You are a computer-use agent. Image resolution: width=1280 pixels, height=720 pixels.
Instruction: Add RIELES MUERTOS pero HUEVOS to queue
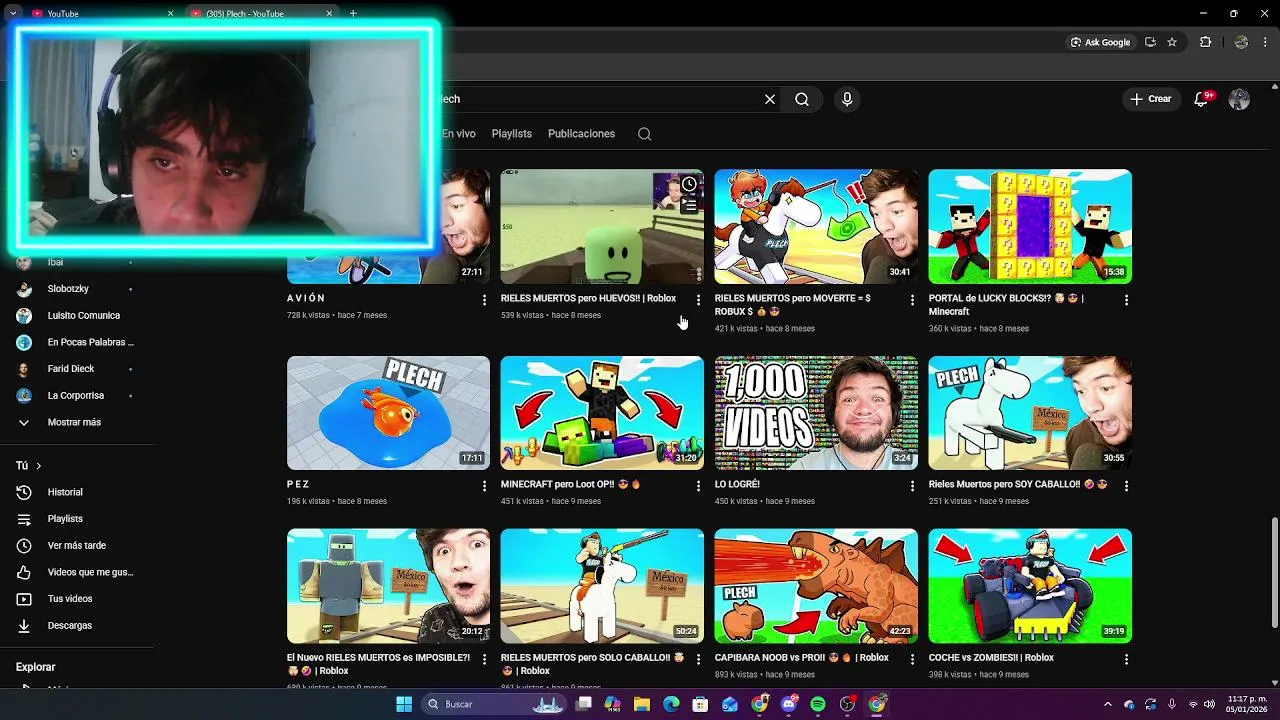[x=689, y=205]
